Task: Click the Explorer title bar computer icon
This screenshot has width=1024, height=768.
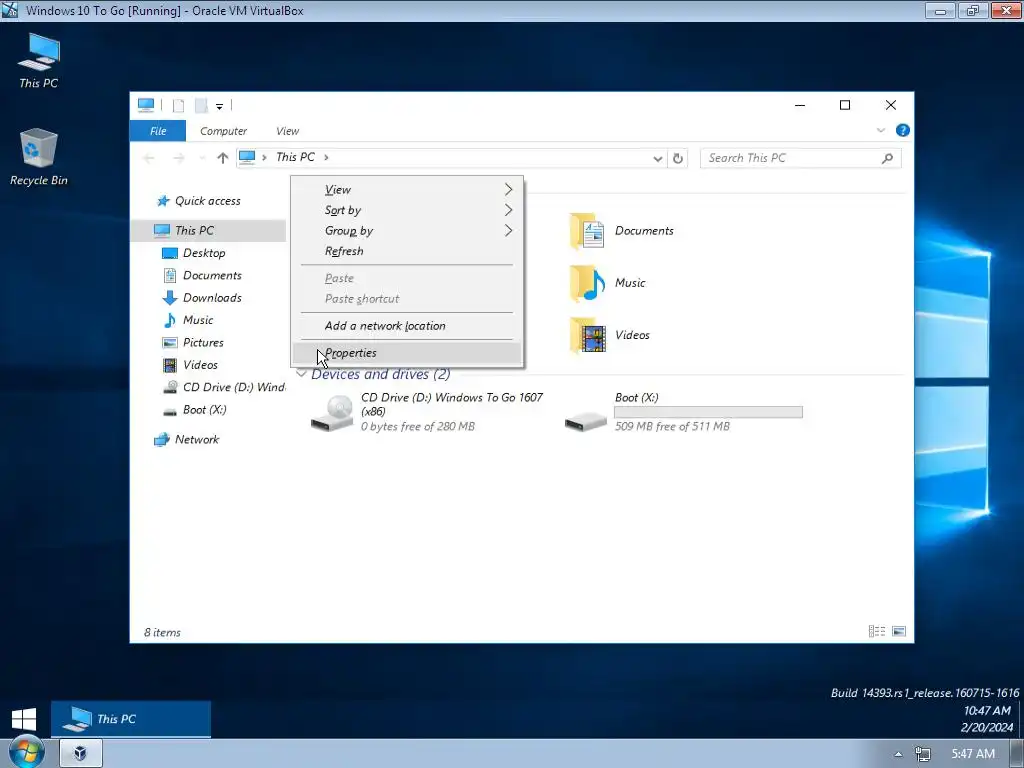Action: point(146,105)
